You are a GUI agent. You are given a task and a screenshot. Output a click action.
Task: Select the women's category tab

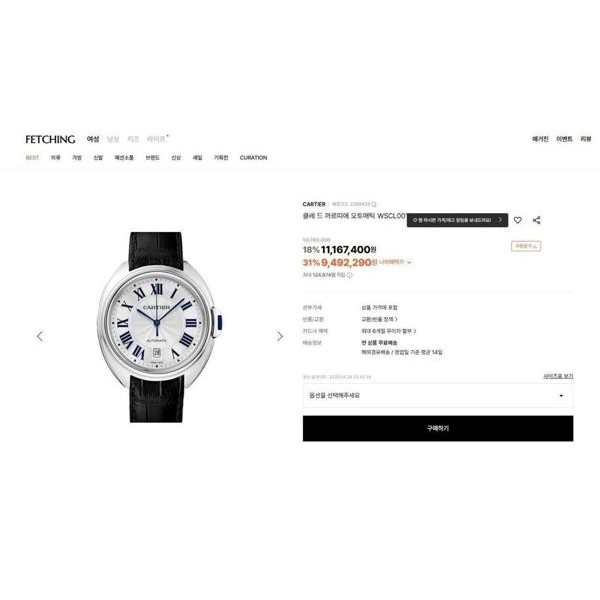(x=93, y=139)
